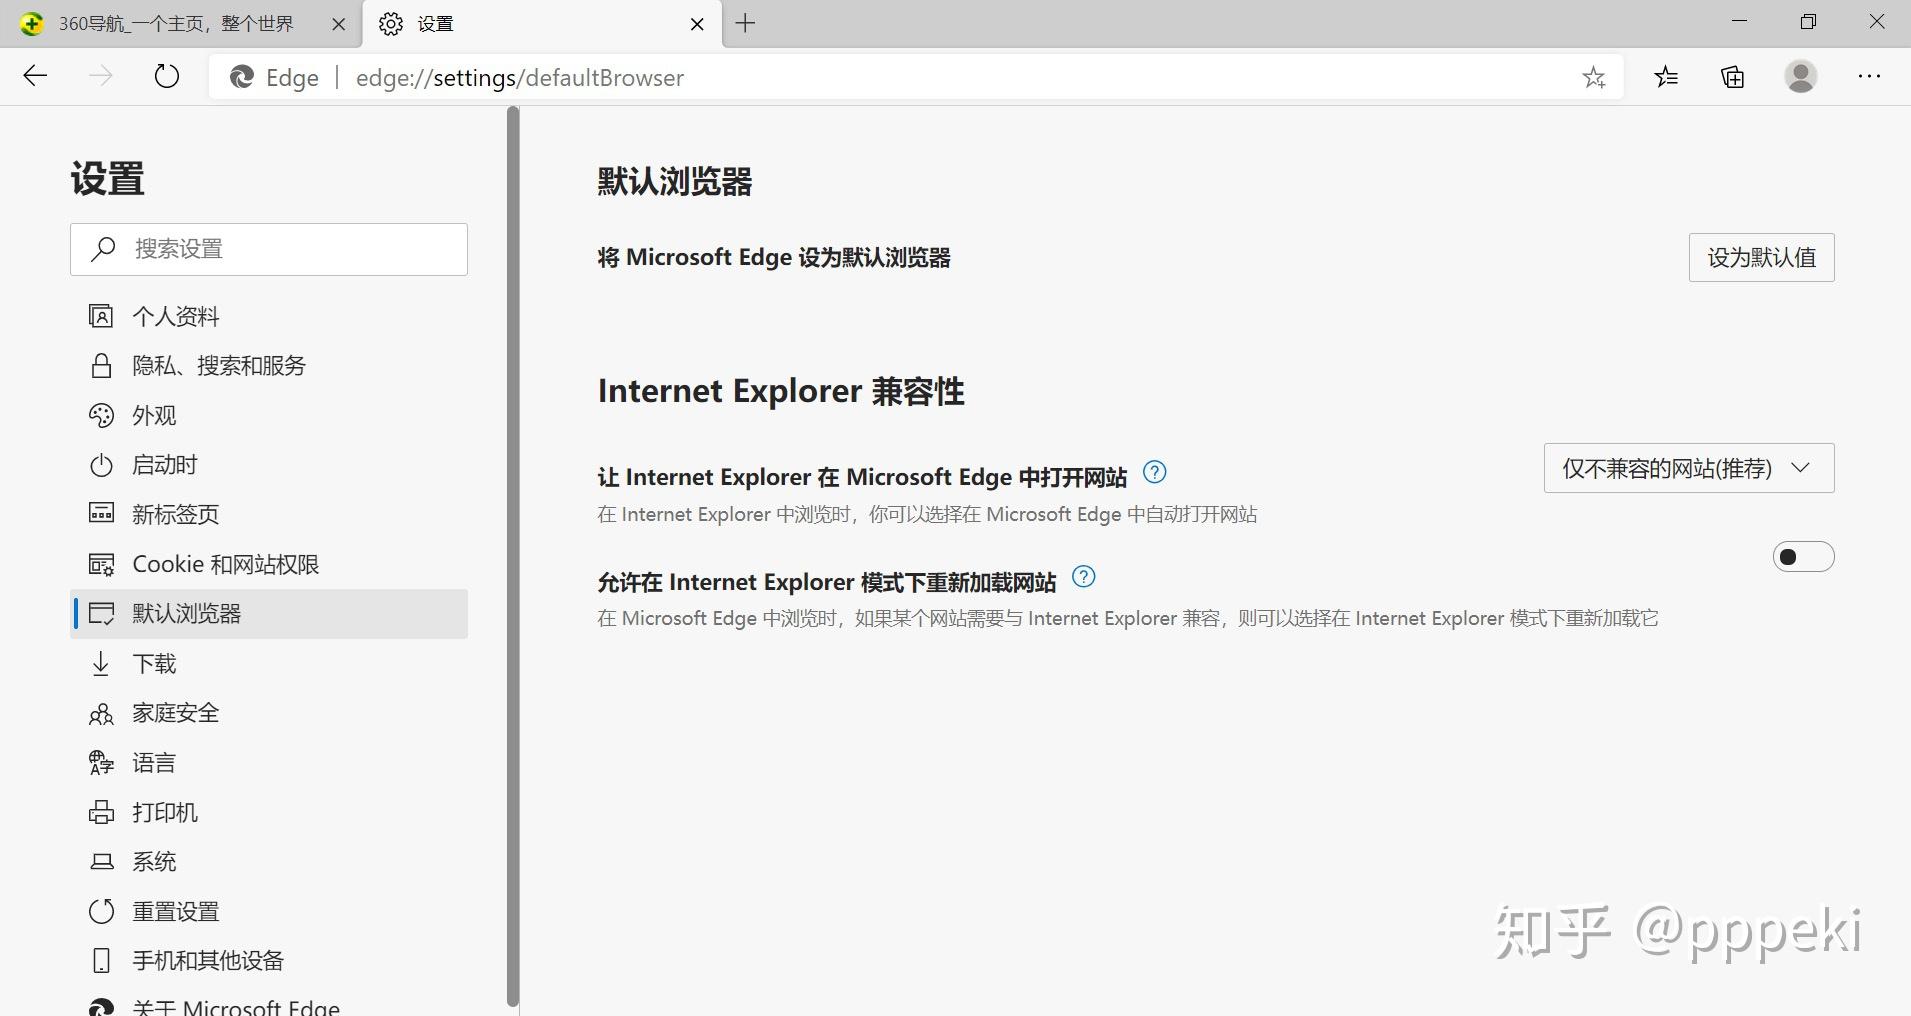Open Cookie 和网站权限 via its sidebar icon

click(x=101, y=563)
